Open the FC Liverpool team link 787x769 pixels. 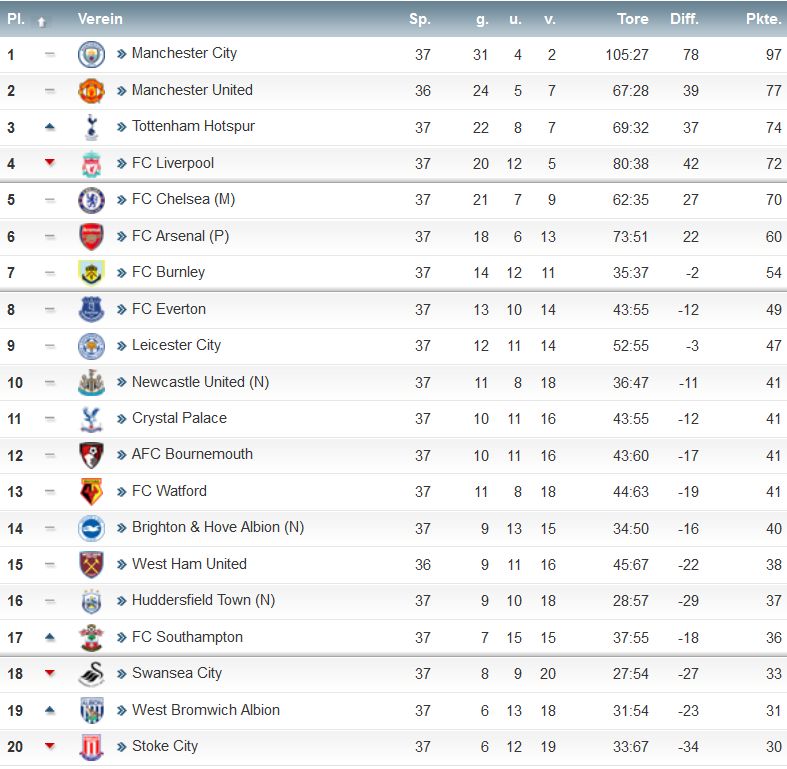(173, 163)
